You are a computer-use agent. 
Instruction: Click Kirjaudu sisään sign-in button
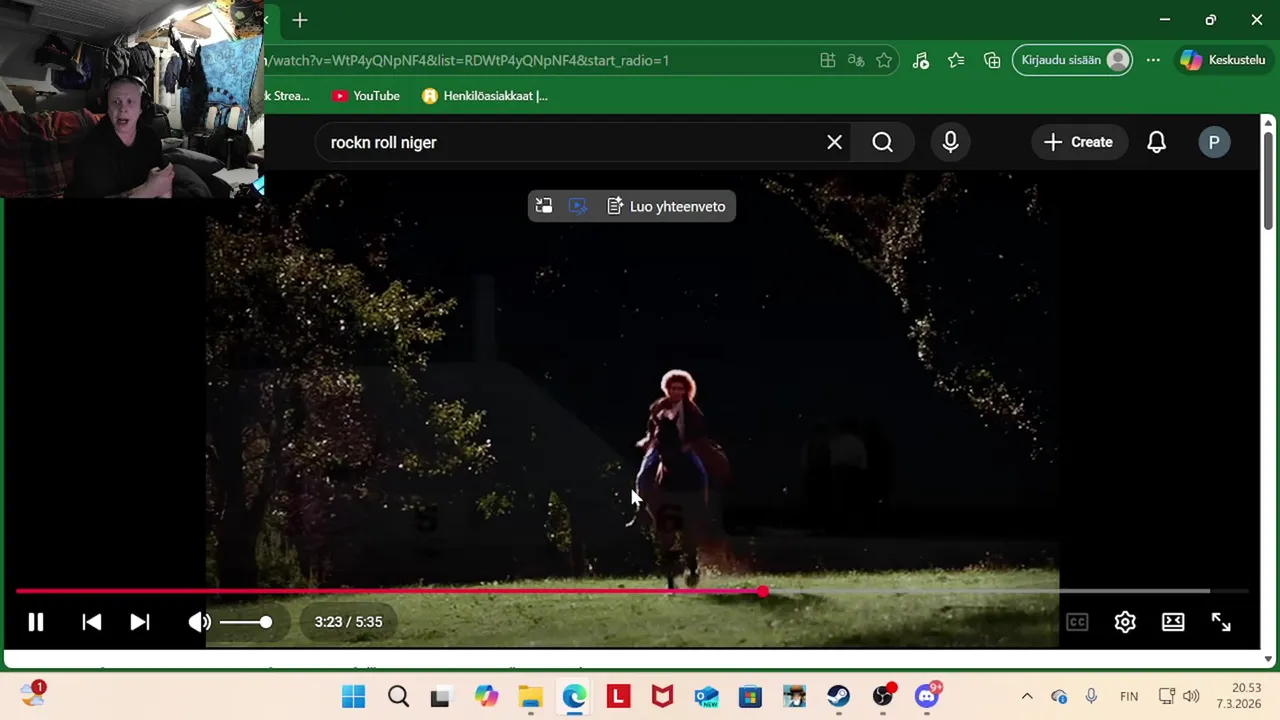1073,60
